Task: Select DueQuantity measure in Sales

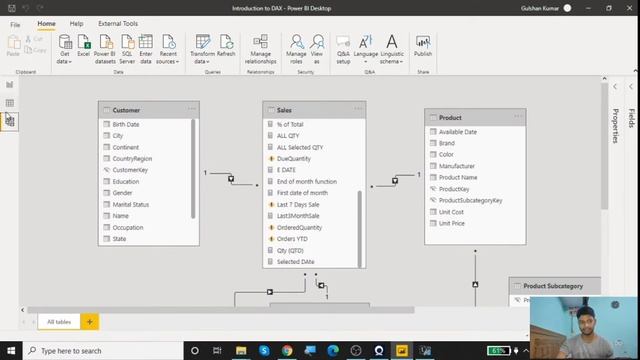Action: tap(293, 159)
